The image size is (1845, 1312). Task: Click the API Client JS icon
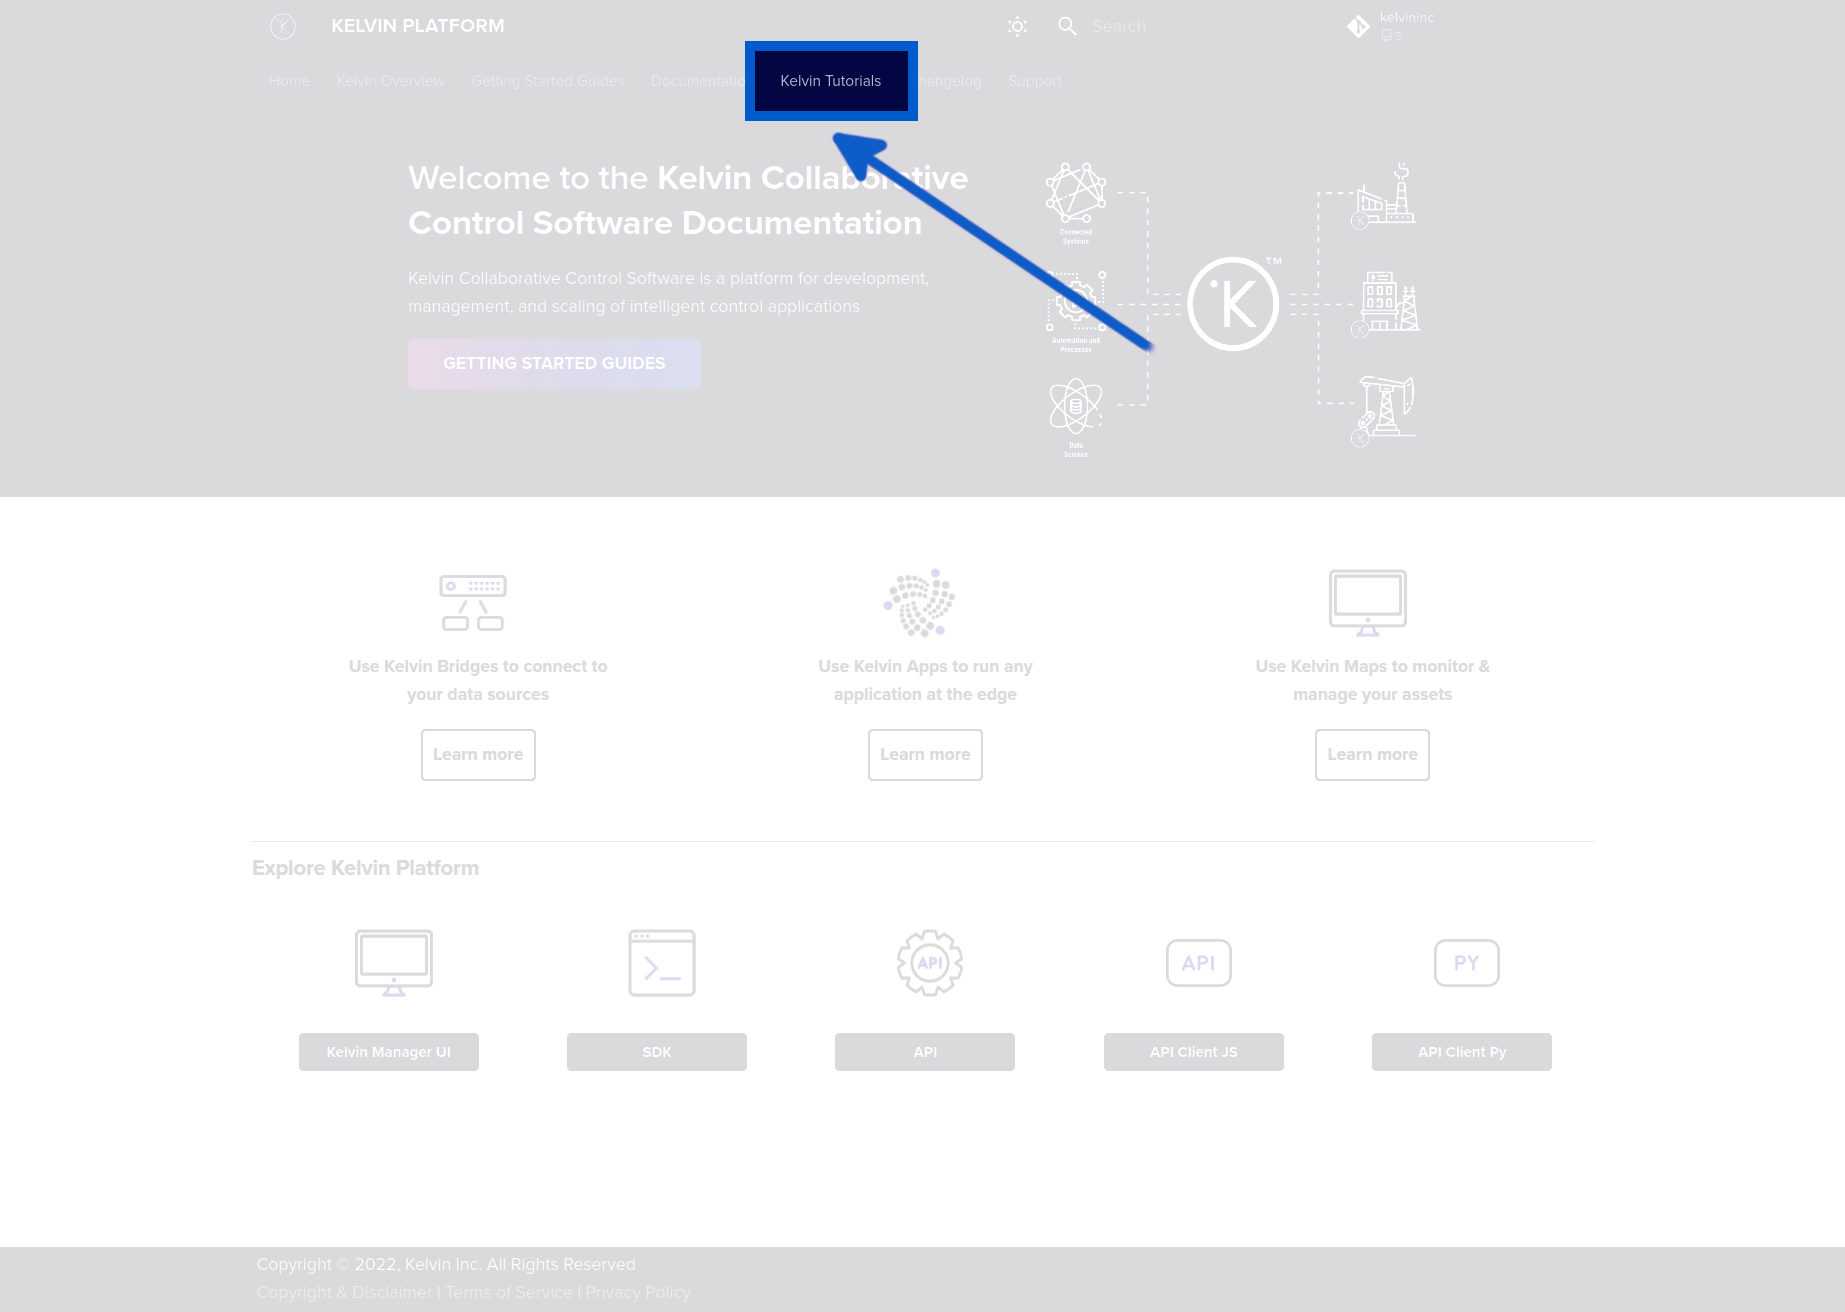pyautogui.click(x=1197, y=962)
